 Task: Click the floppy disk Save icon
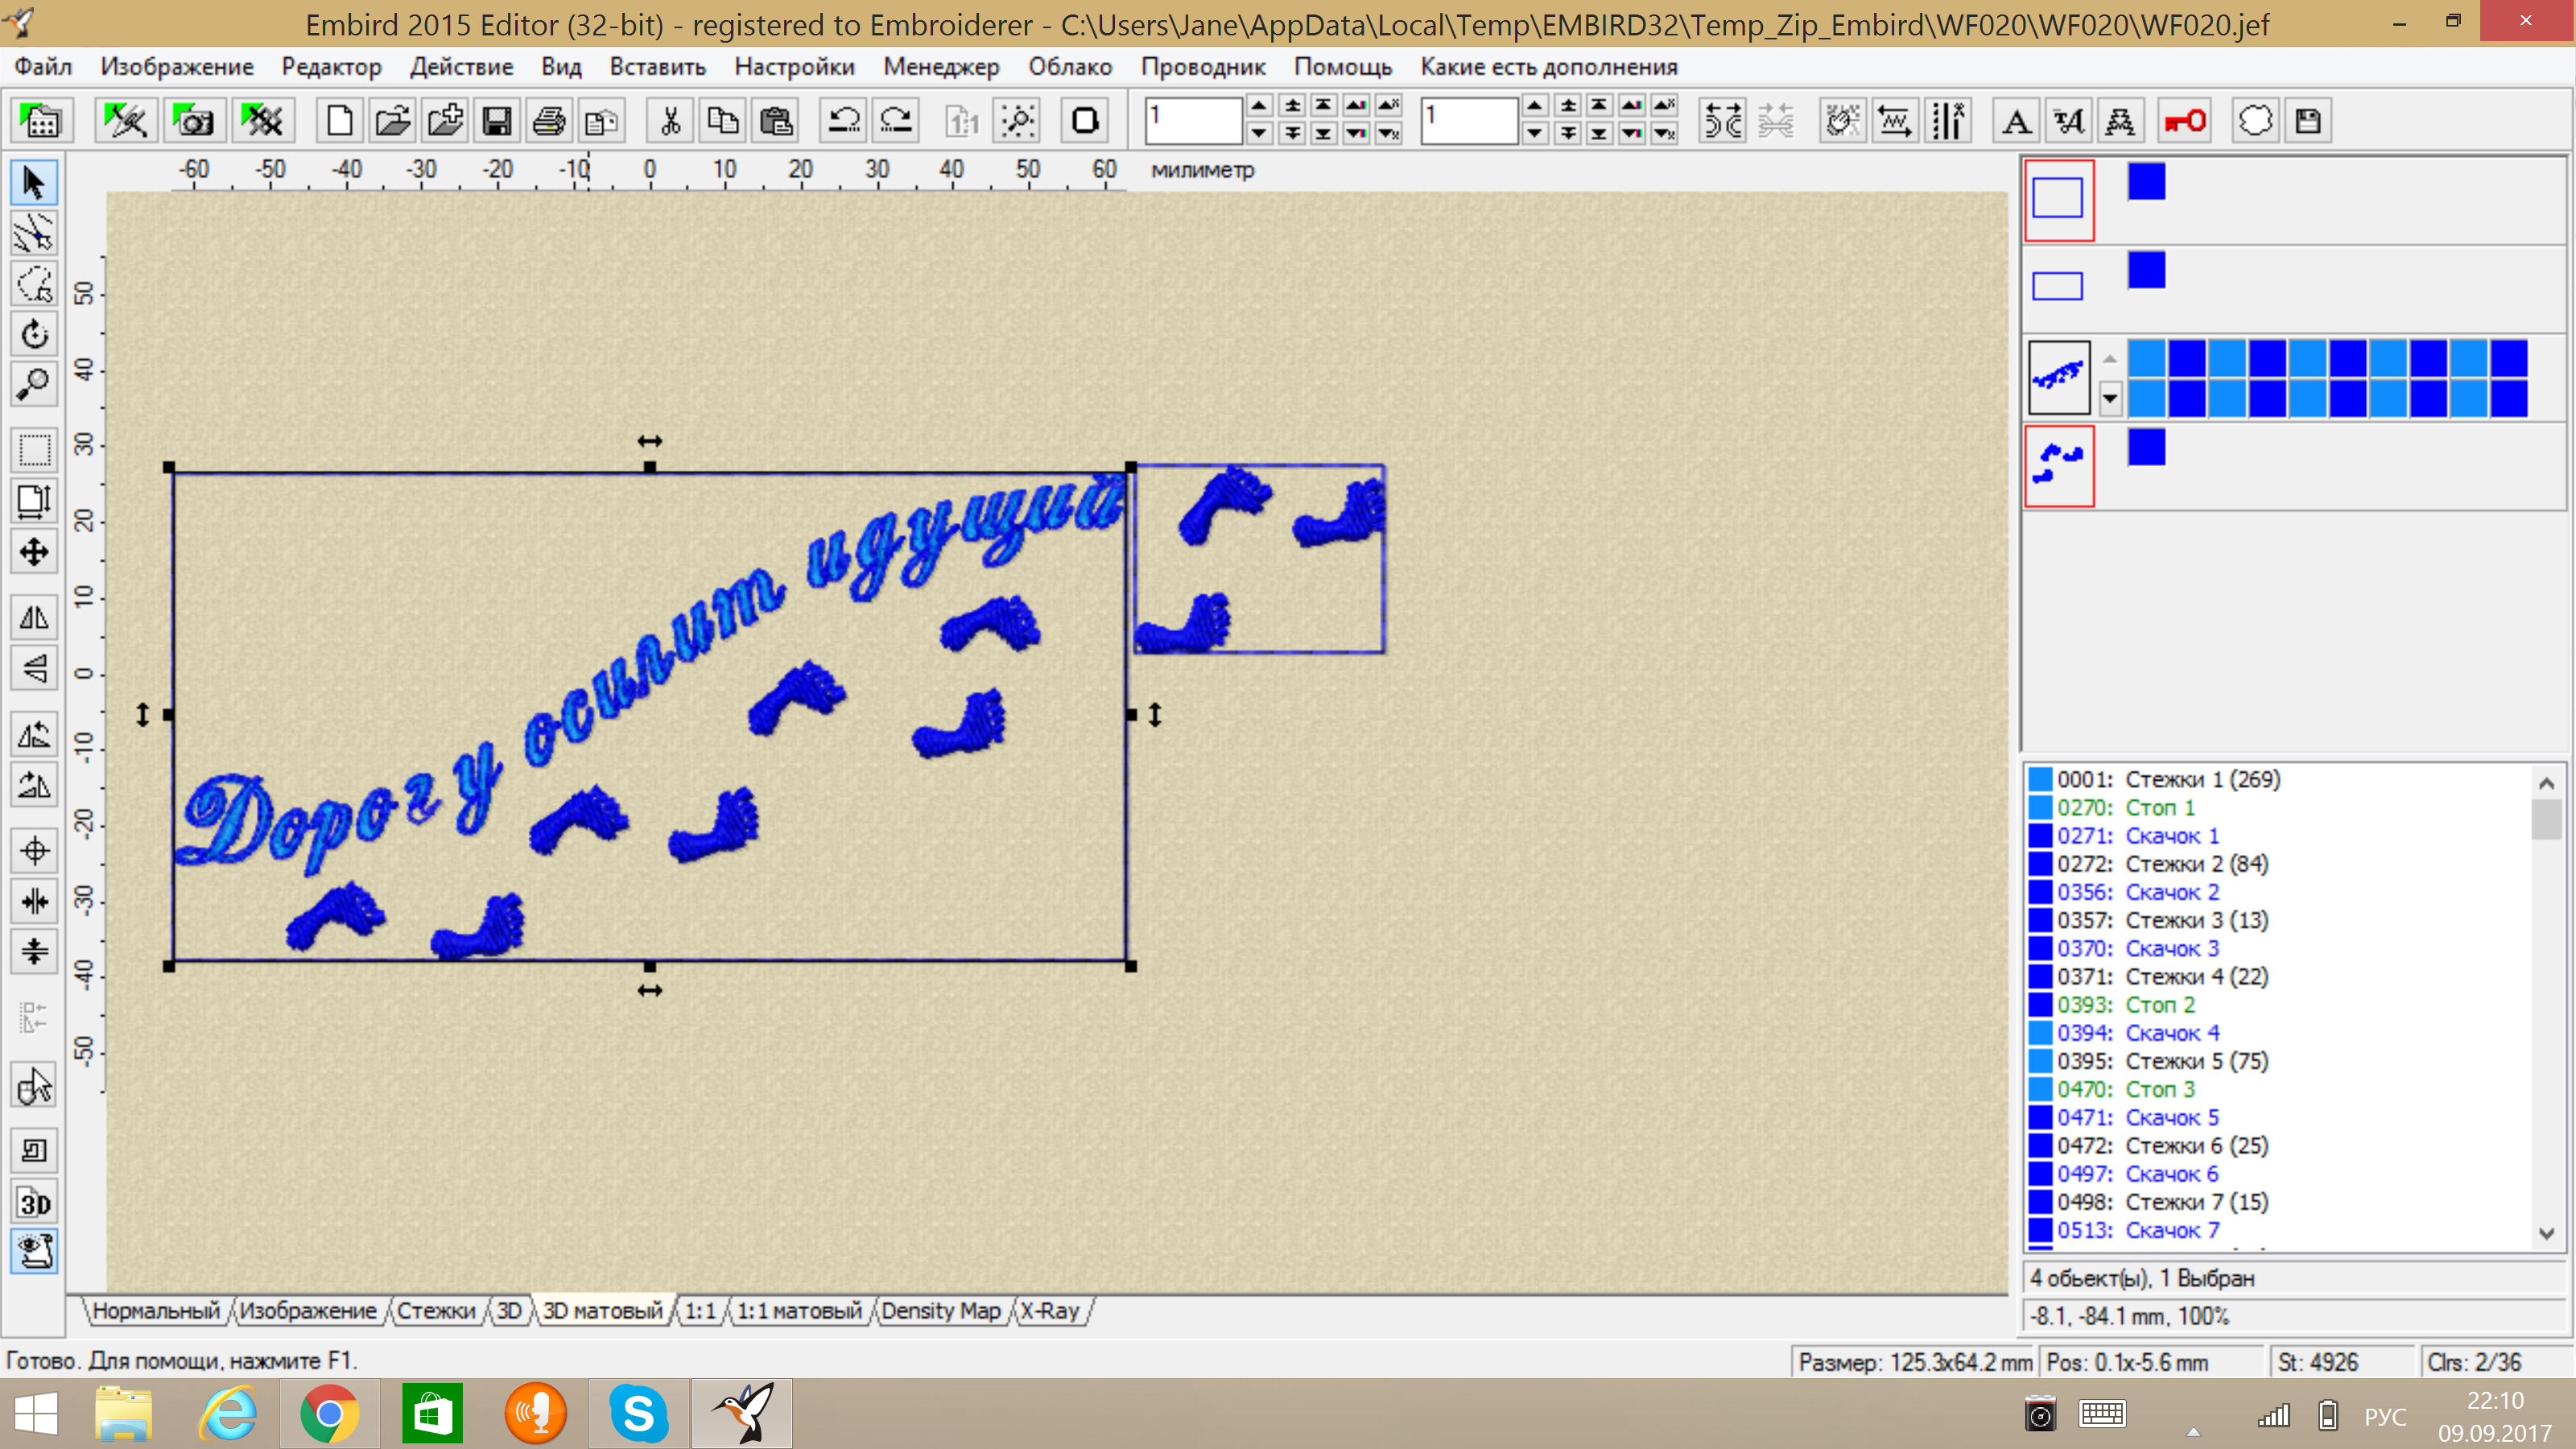[x=497, y=121]
